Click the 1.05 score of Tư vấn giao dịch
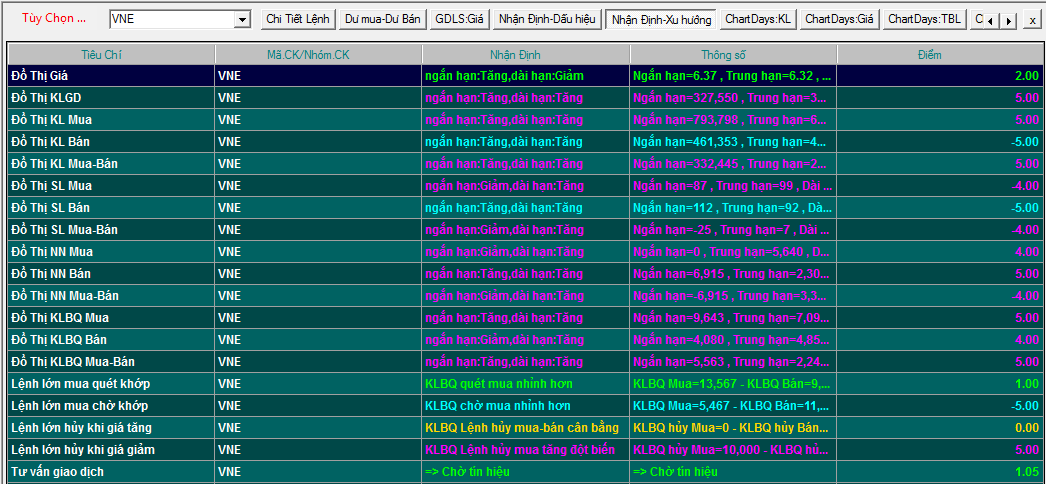The image size is (1046, 484). (x=1027, y=472)
